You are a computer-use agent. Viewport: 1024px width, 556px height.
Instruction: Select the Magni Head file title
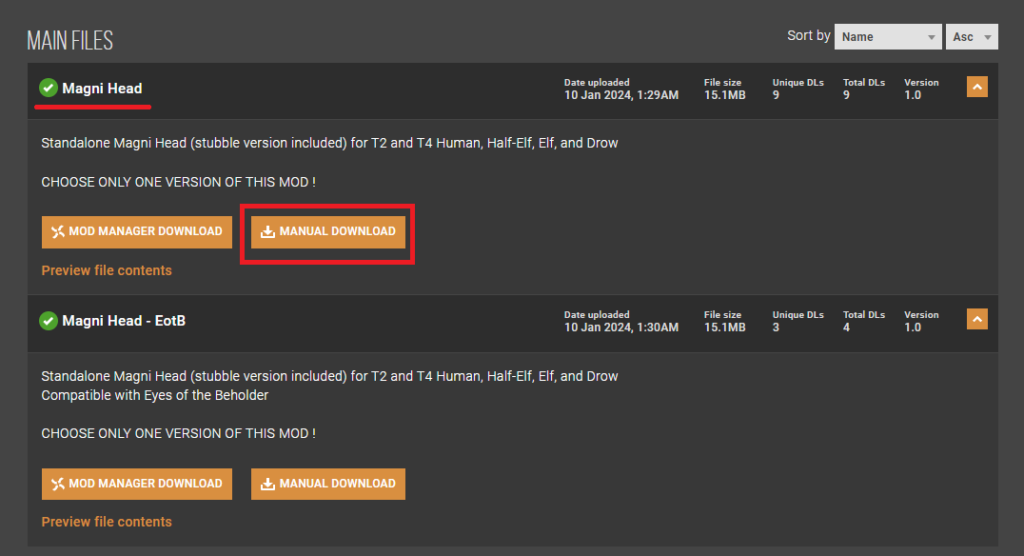coord(102,89)
